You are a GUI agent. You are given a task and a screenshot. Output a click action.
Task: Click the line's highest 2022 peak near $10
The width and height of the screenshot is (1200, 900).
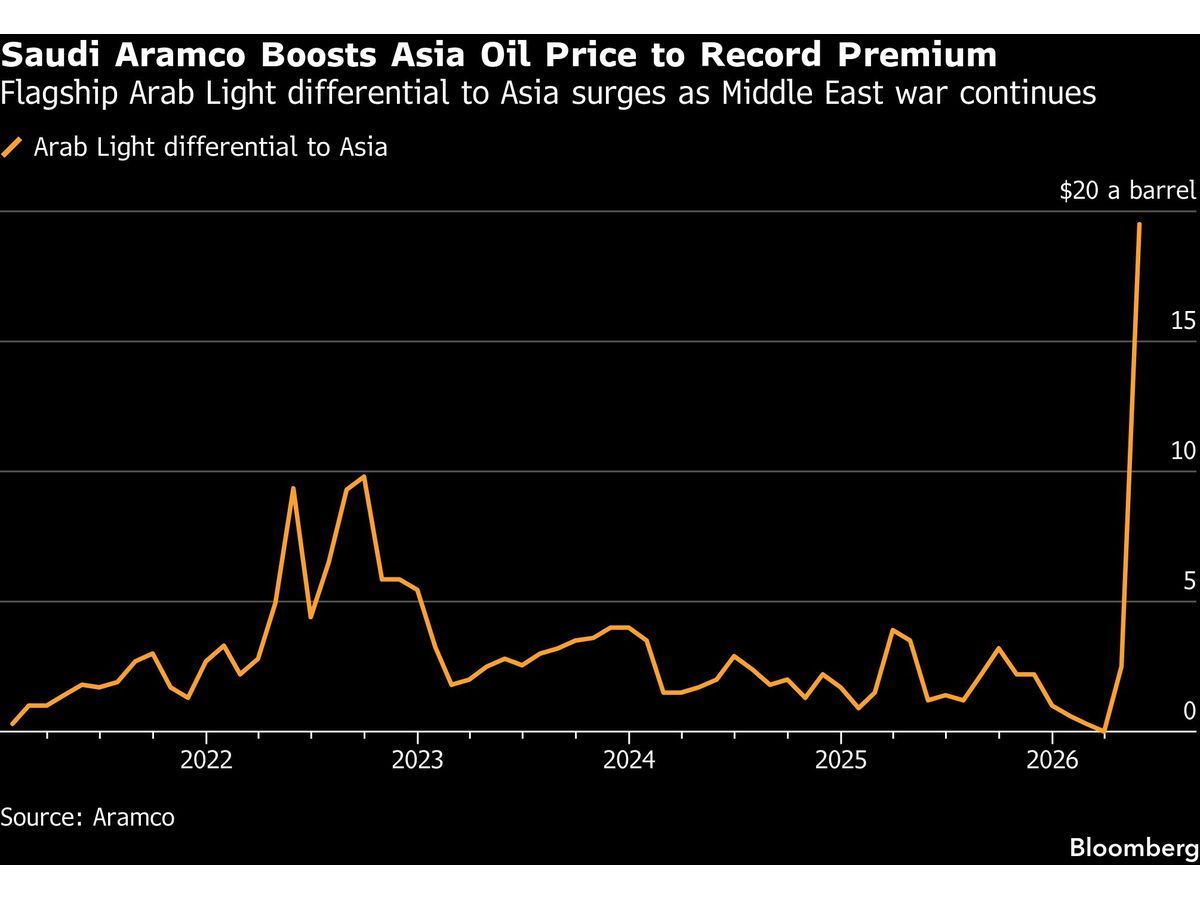[x=364, y=477]
